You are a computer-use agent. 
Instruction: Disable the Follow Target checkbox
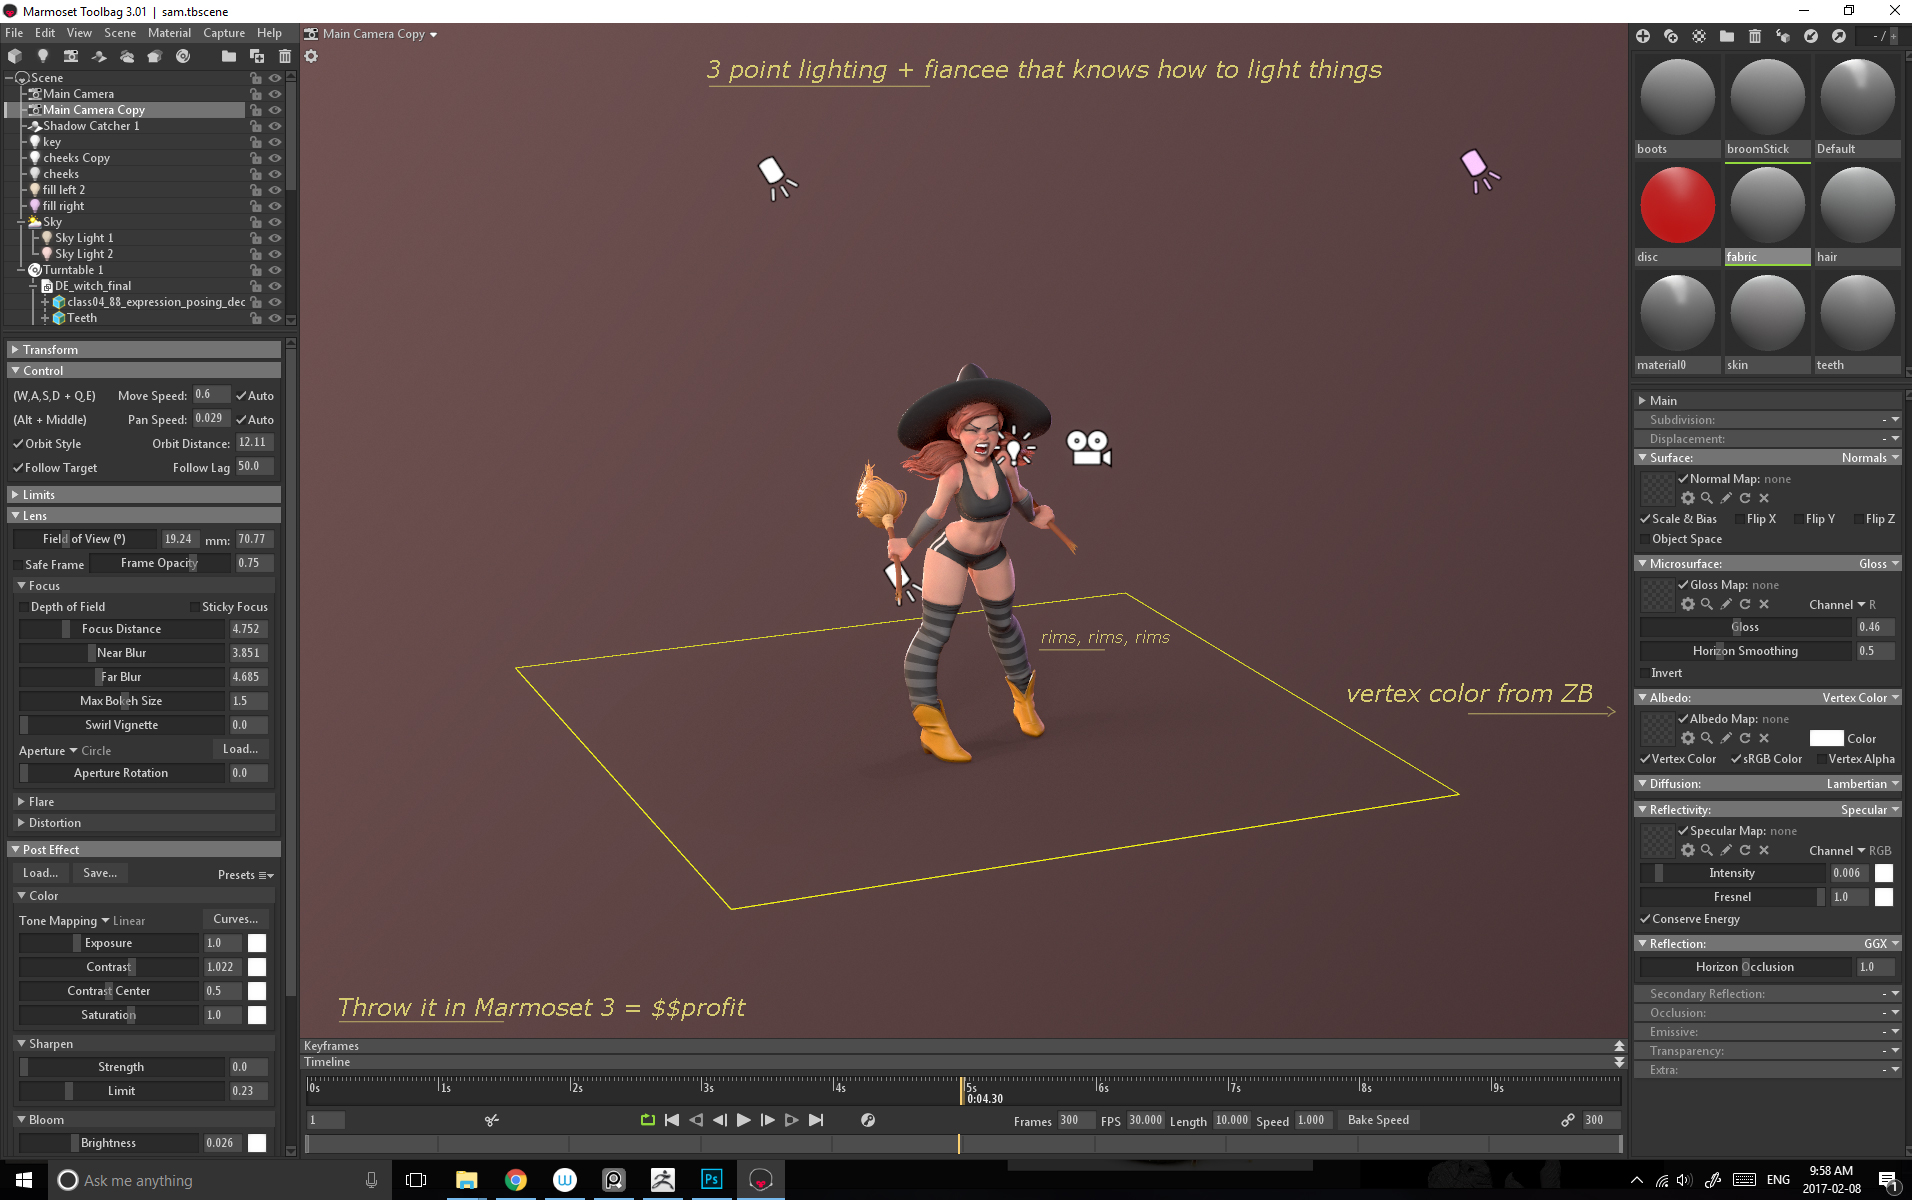(x=18, y=468)
